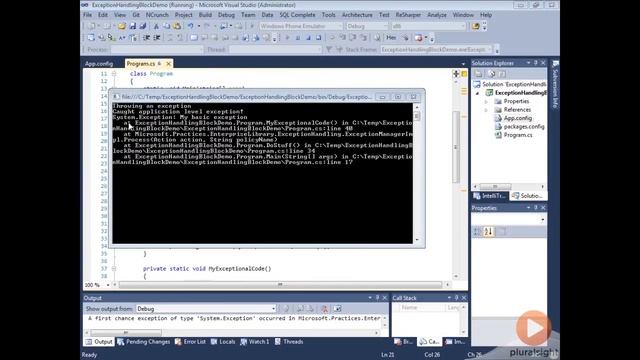Click the pin icon of Solution Explorer

(x=536, y=63)
